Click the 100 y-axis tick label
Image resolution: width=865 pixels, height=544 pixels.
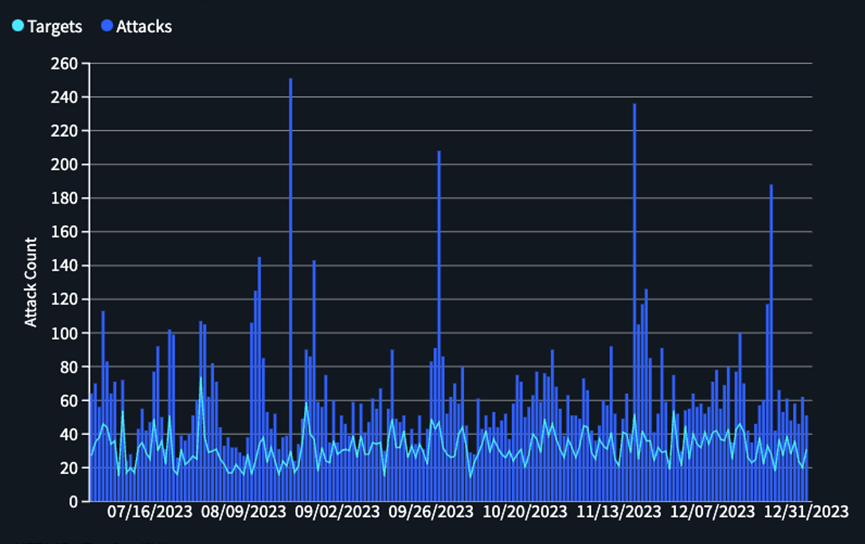click(x=65, y=333)
